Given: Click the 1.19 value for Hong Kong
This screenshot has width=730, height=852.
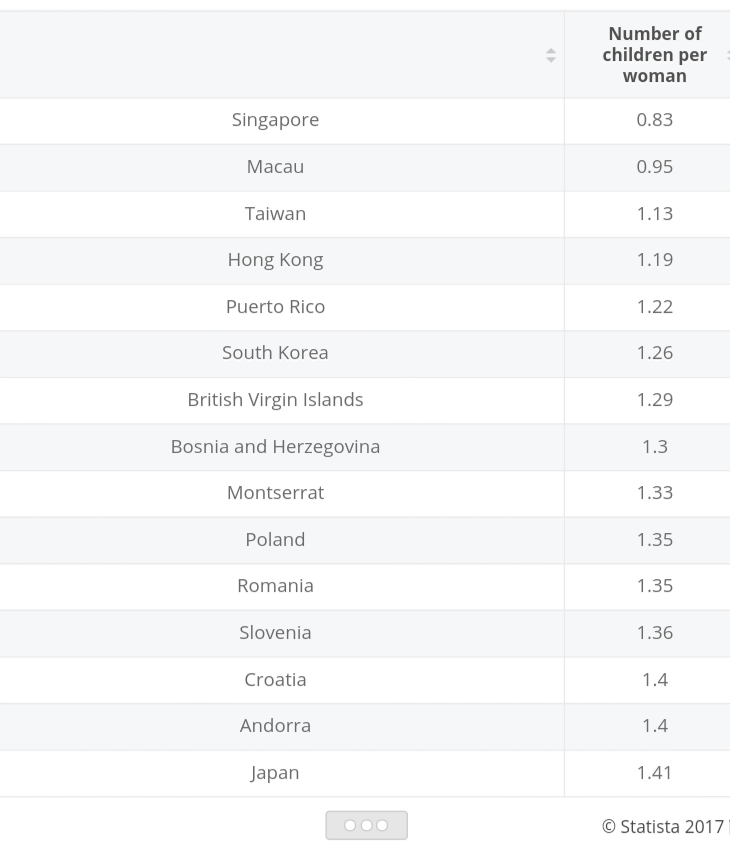Looking at the screenshot, I should tap(654, 260).
